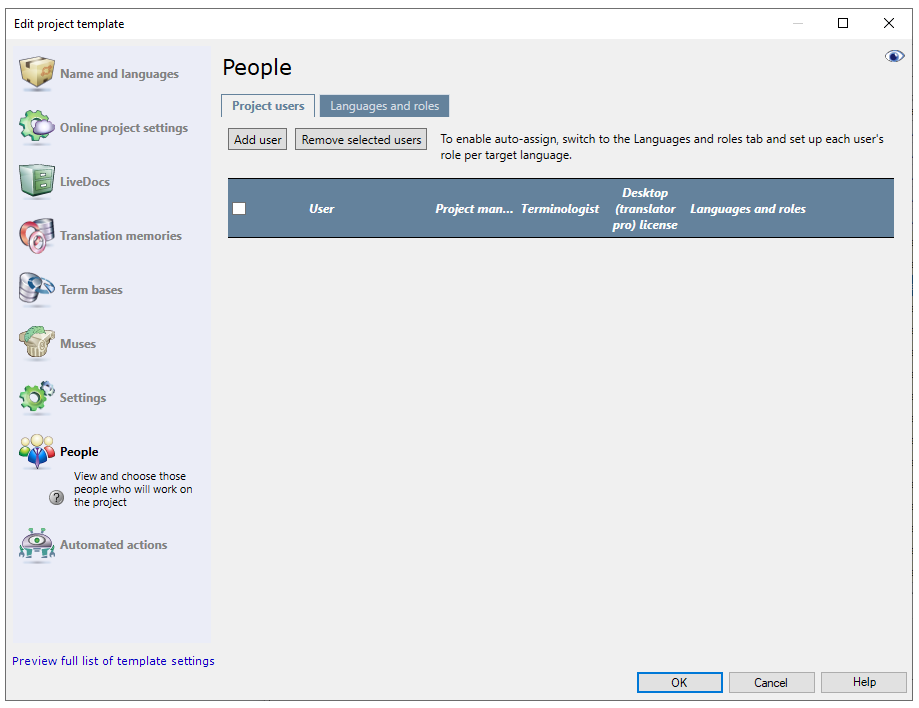The width and height of the screenshot is (919, 708).
Task: Select the Muses icon in sidebar
Action: pos(37,343)
